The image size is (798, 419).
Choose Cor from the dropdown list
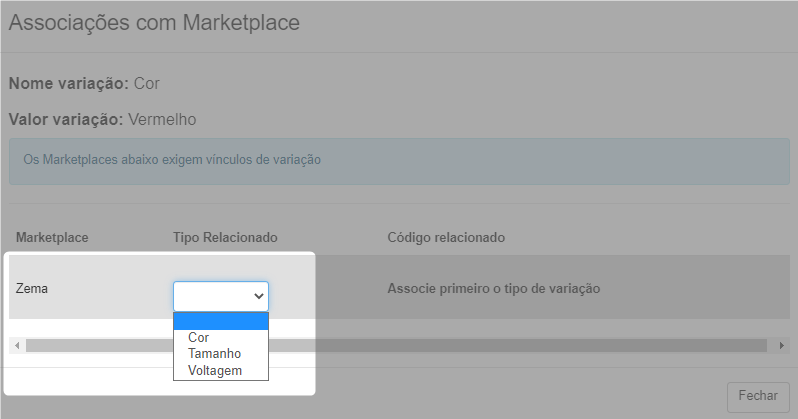198,338
